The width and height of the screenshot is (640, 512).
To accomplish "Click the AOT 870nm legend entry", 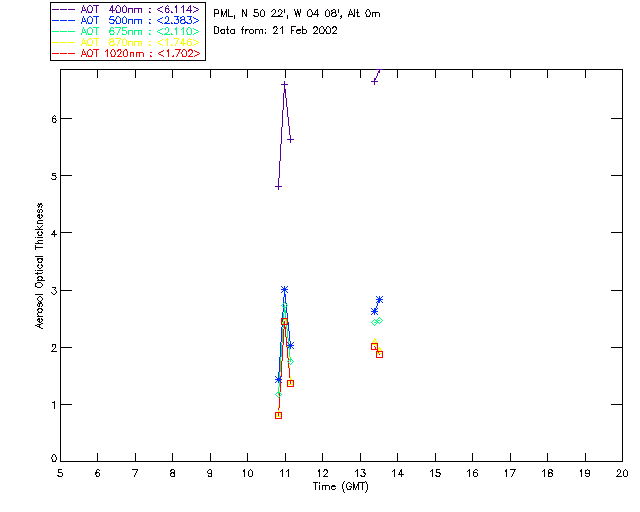I will point(126,42).
